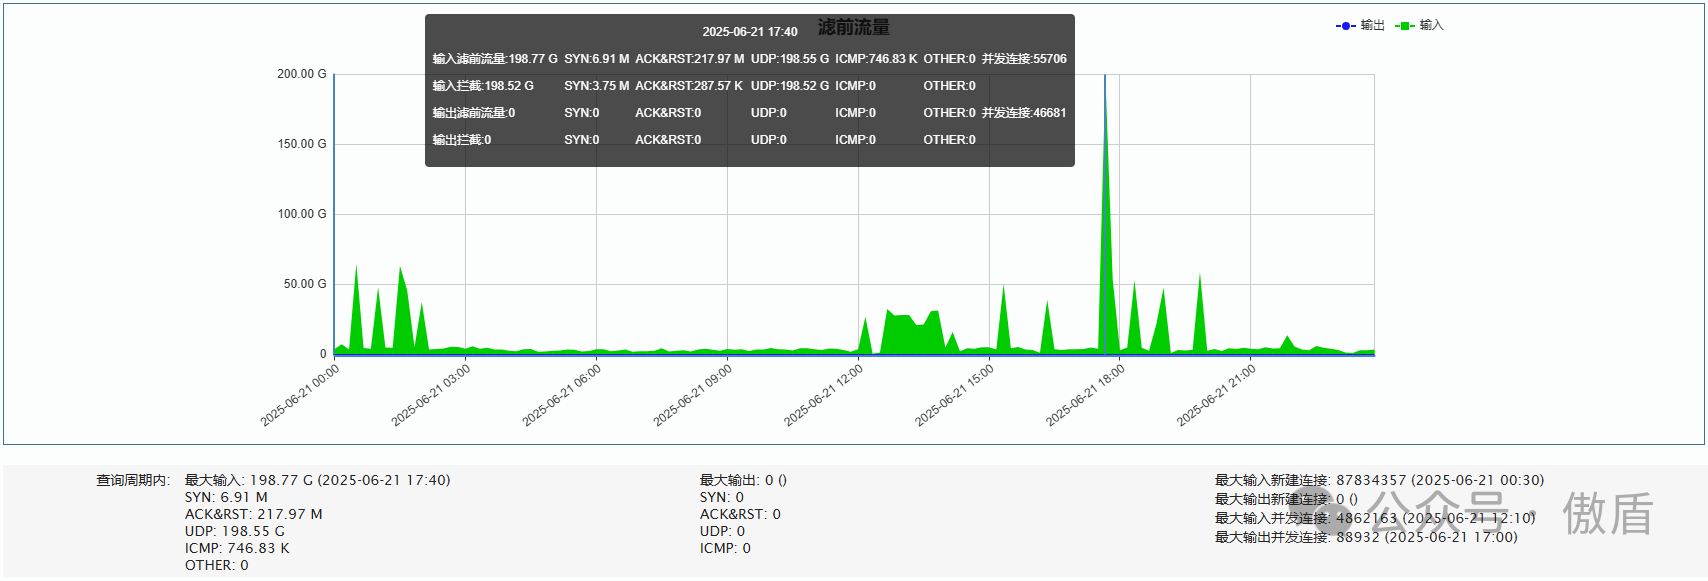Select the 2025-06-21 12:00 x-axis label
1708x581 pixels.
823,395
